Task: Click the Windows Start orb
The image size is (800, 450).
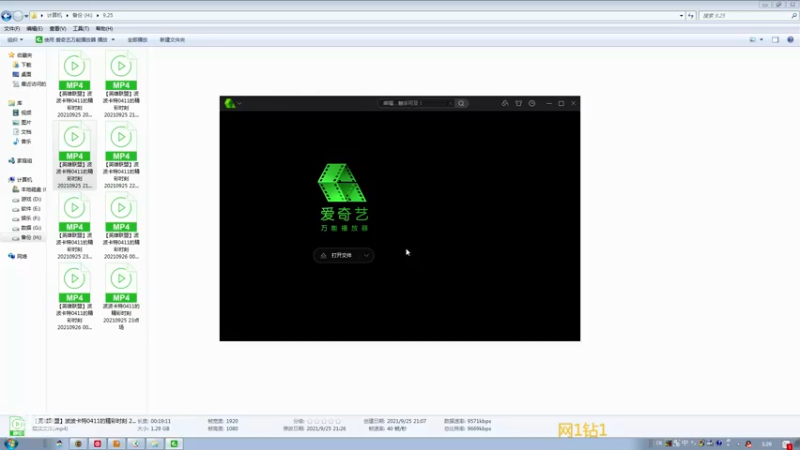Action: pyautogui.click(x=11, y=443)
